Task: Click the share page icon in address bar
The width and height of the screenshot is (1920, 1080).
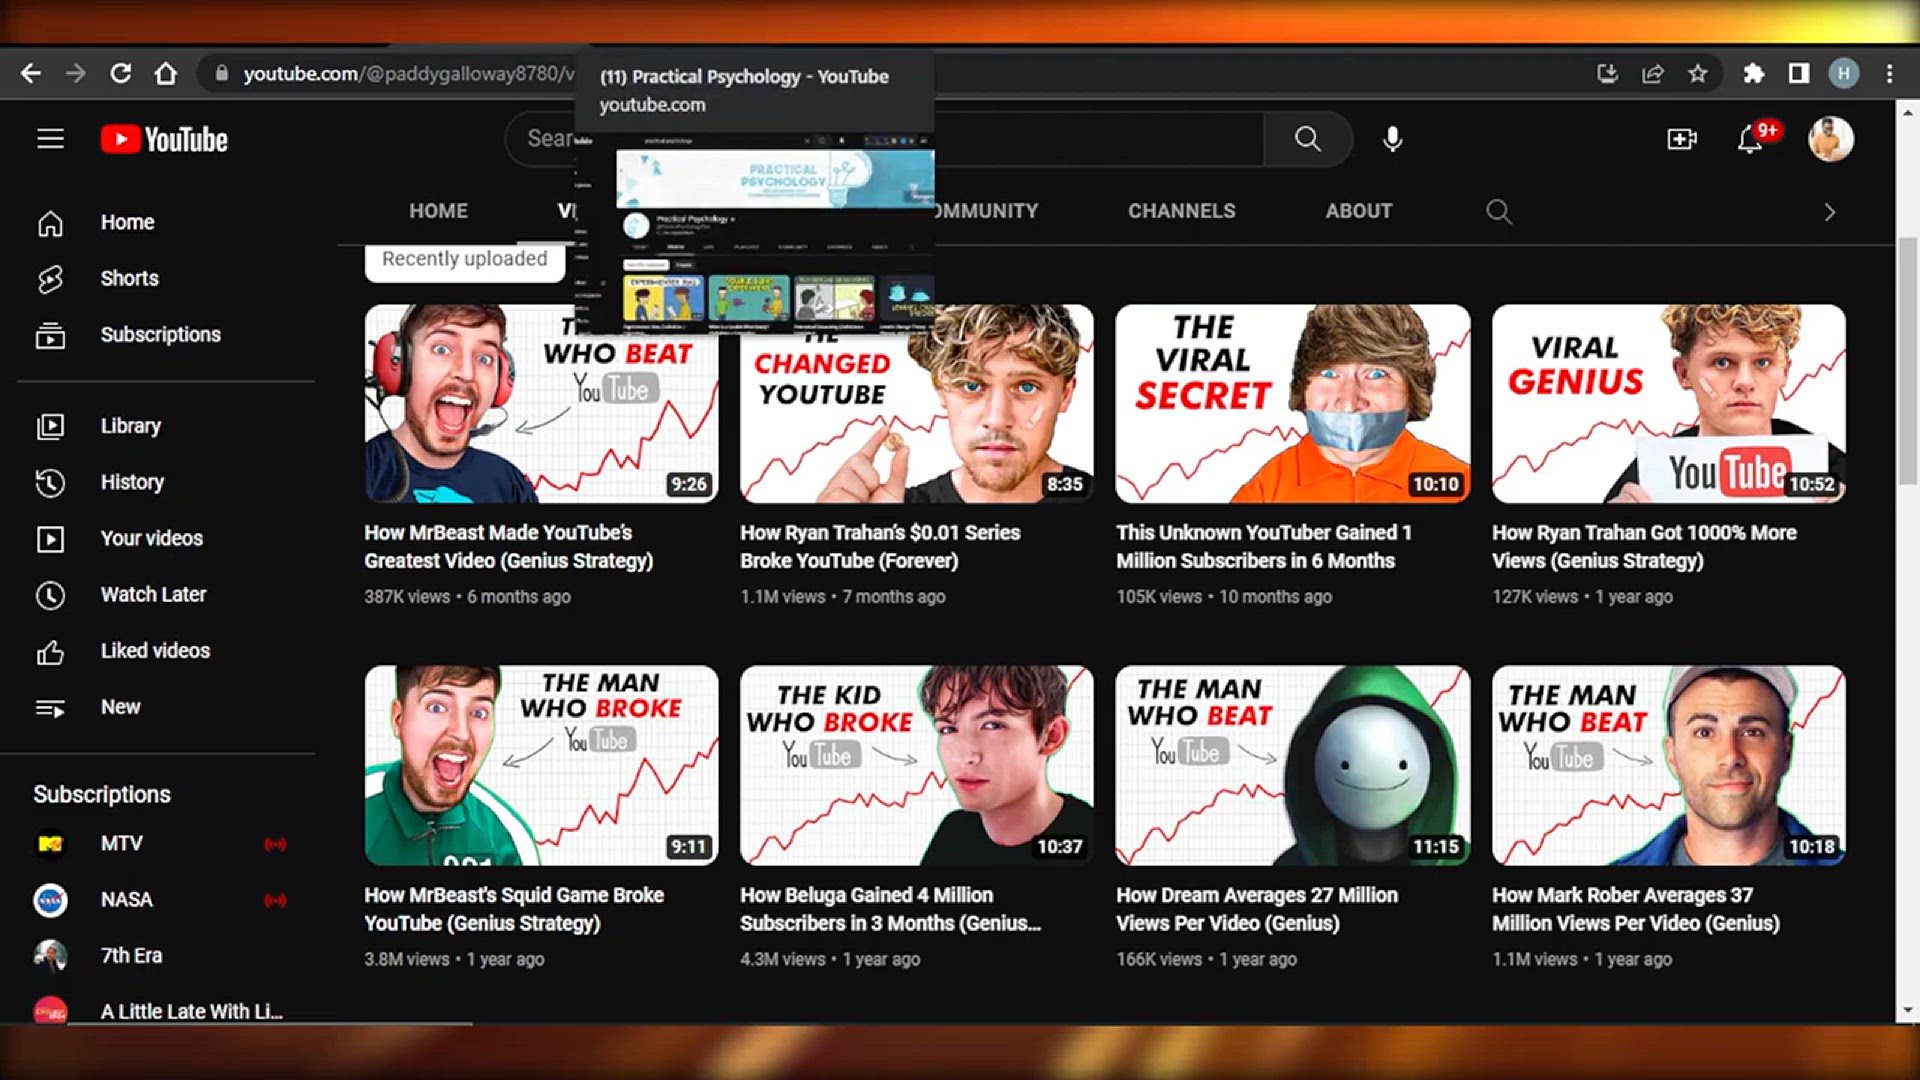Action: [x=1653, y=73]
